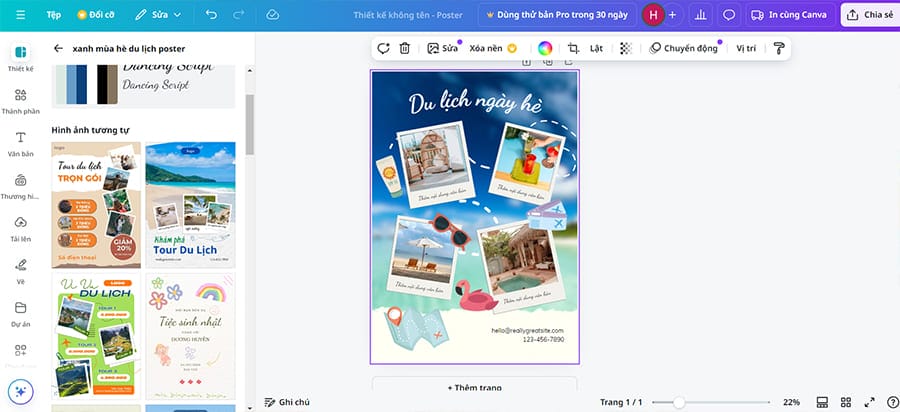Enter fullscreen presentation mode

click(x=870, y=402)
